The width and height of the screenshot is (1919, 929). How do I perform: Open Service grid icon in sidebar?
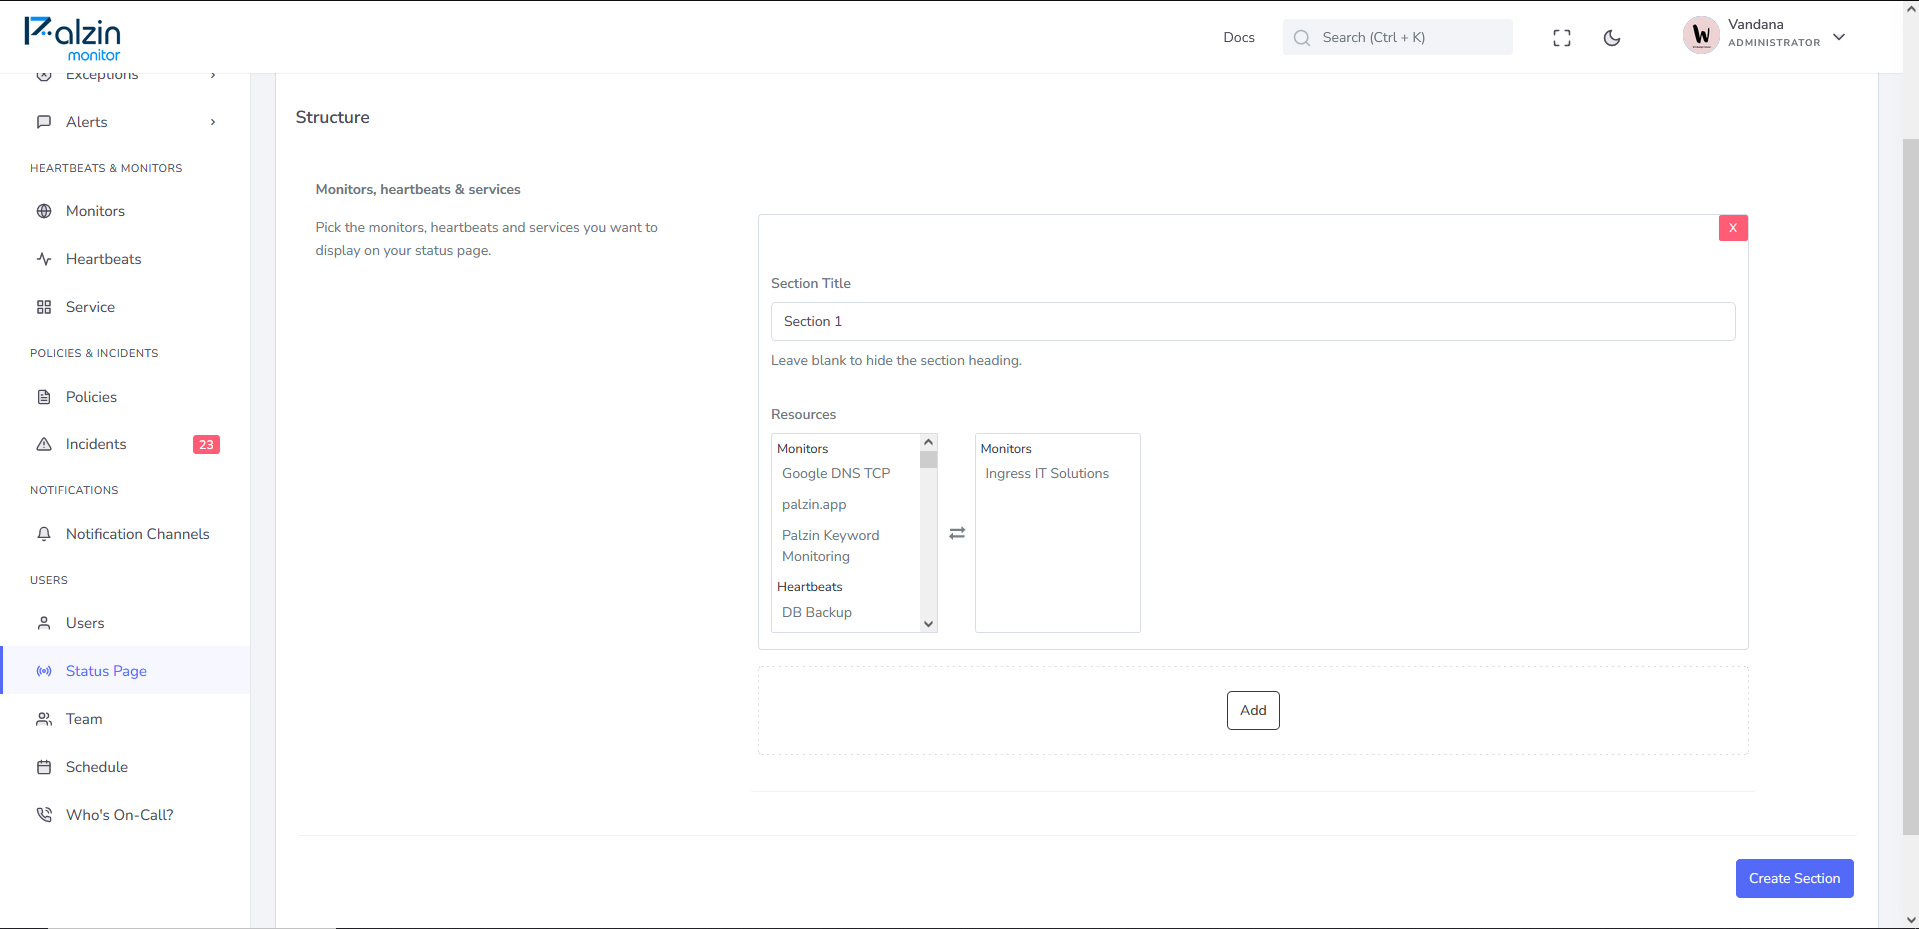click(x=44, y=307)
